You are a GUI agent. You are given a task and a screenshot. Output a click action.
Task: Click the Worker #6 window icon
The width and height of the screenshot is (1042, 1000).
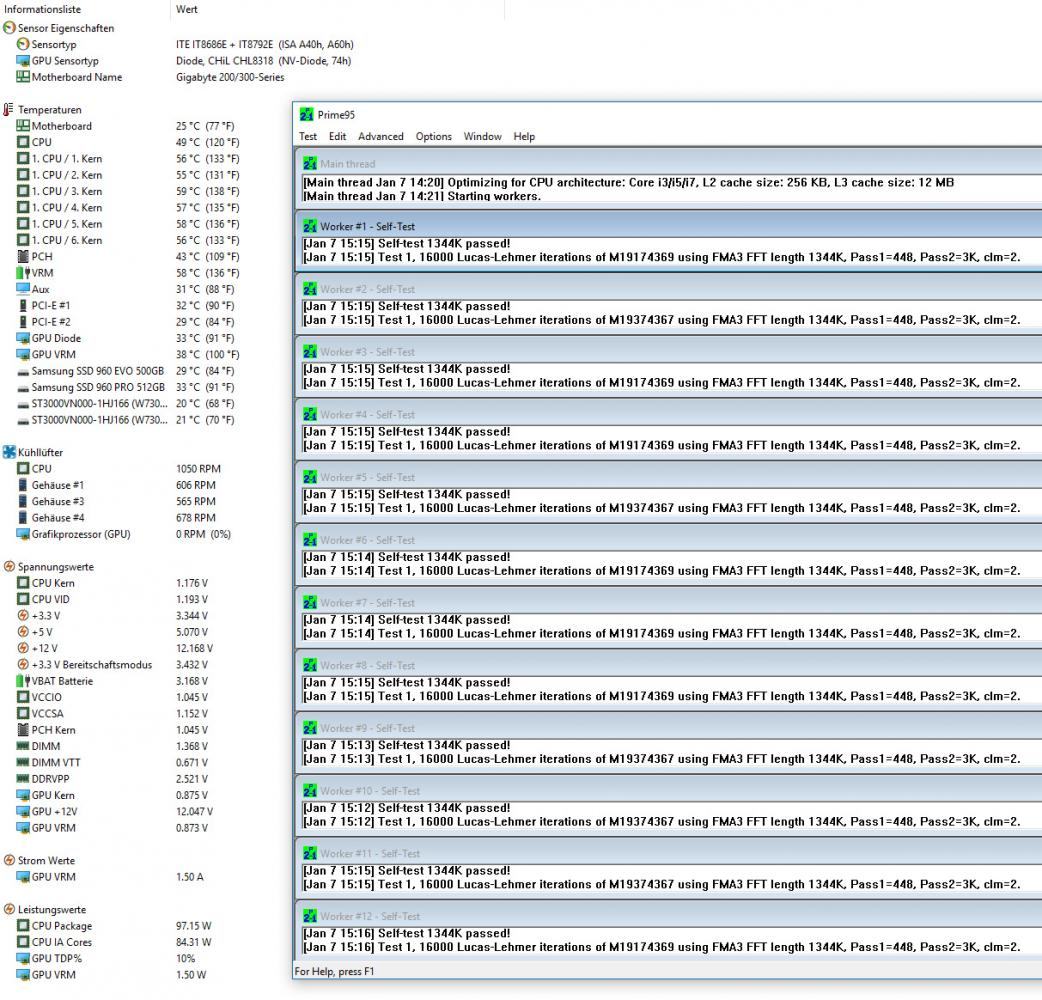[x=310, y=540]
